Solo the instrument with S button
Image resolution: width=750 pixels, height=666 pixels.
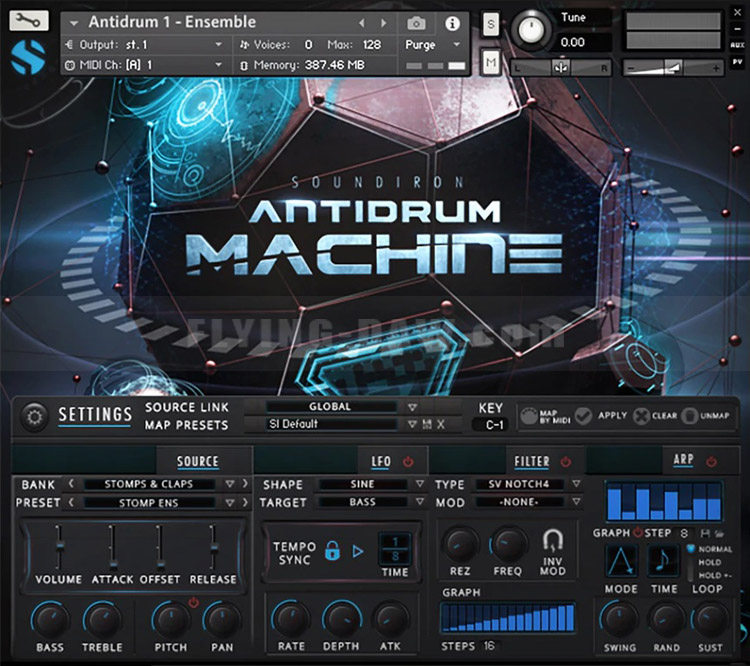pyautogui.click(x=491, y=24)
